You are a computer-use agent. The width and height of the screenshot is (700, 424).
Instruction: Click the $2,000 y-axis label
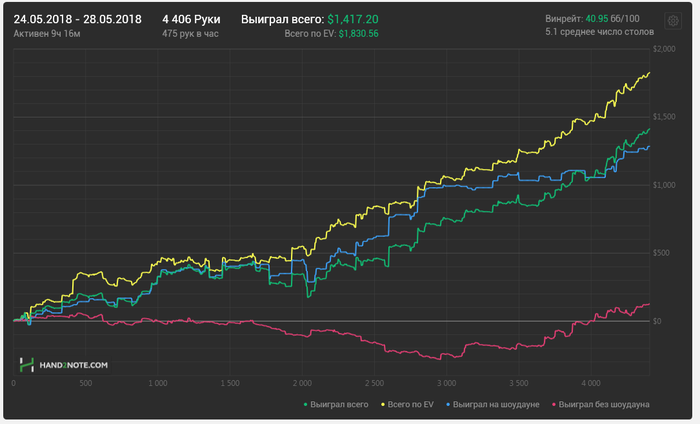664,49
